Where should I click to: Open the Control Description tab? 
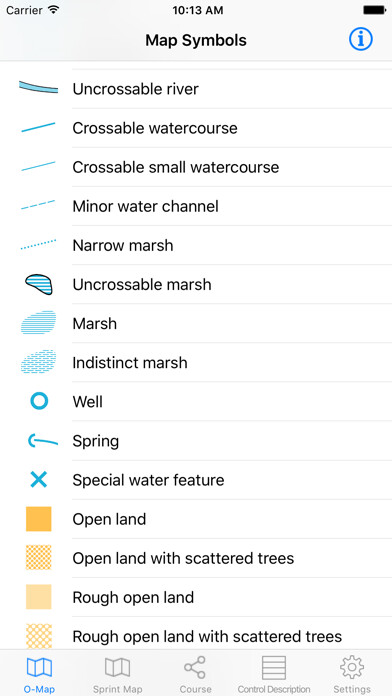point(274,675)
